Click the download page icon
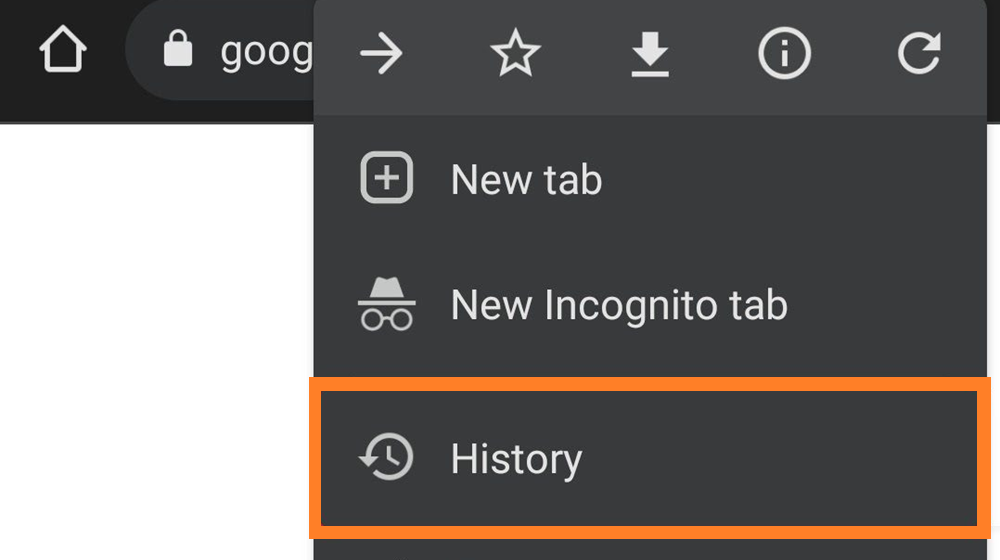 pyautogui.click(x=650, y=54)
